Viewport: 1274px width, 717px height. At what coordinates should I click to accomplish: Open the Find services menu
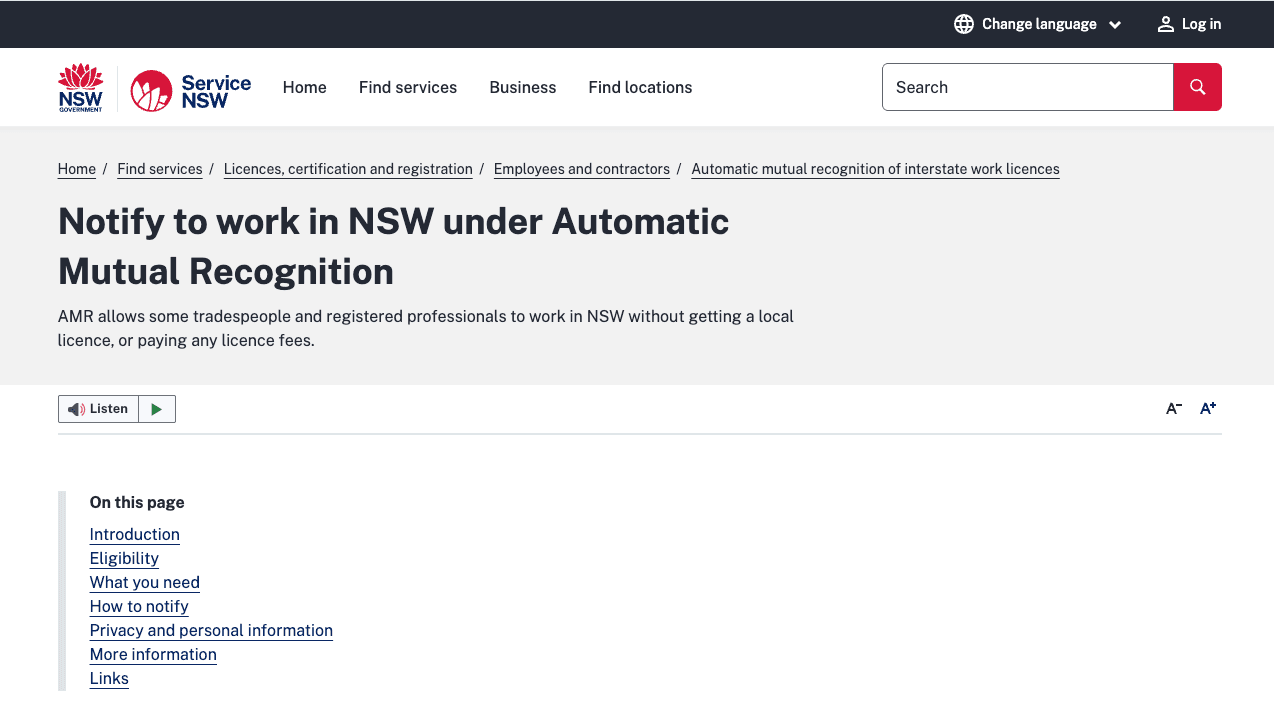click(408, 87)
